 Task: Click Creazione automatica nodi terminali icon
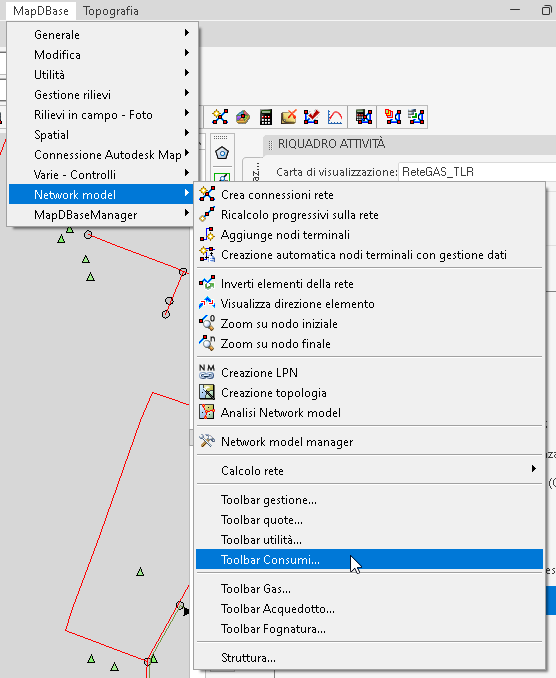coord(207,254)
